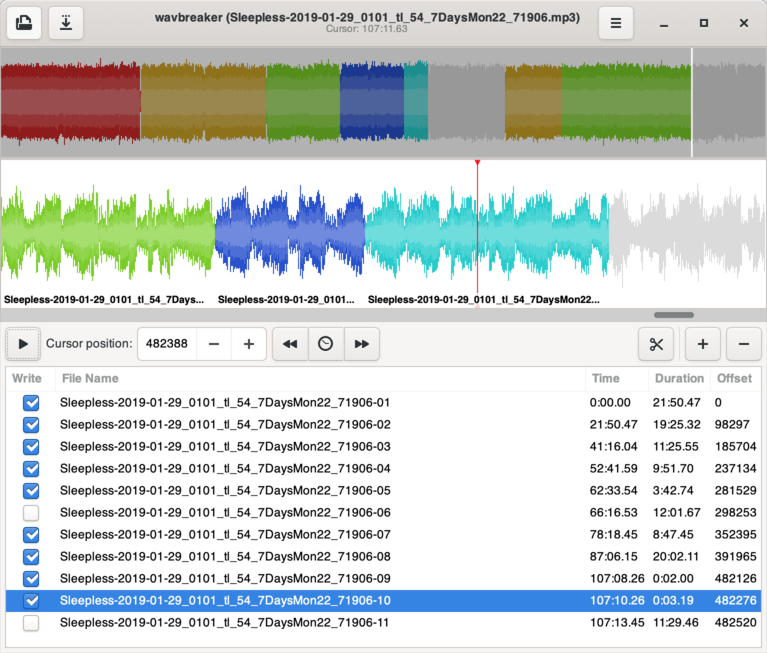Click the scissors split track icon
This screenshot has height=653, width=767.
(656, 344)
